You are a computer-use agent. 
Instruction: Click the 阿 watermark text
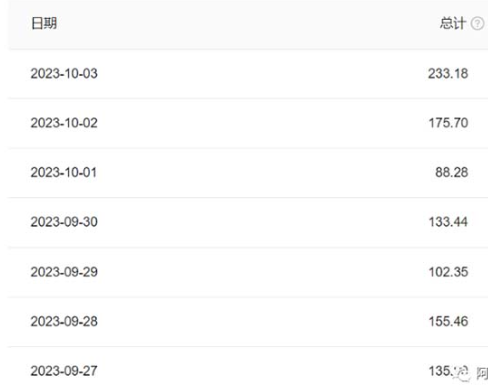(x=482, y=373)
